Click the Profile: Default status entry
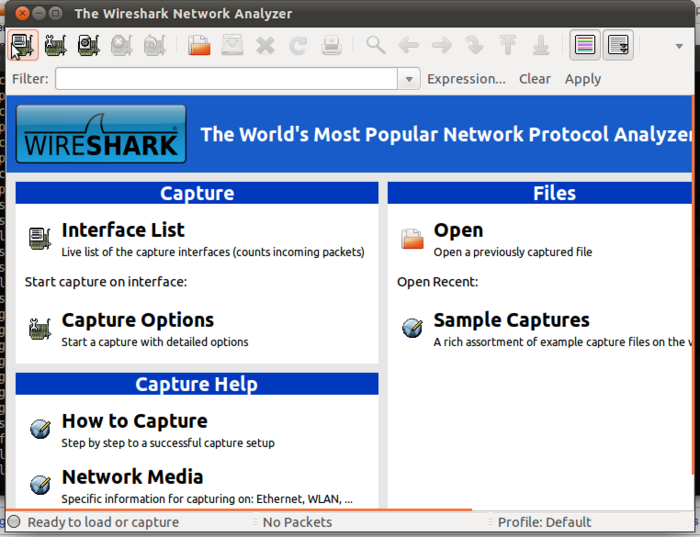Screen dimensions: 700x537 tap(544, 522)
